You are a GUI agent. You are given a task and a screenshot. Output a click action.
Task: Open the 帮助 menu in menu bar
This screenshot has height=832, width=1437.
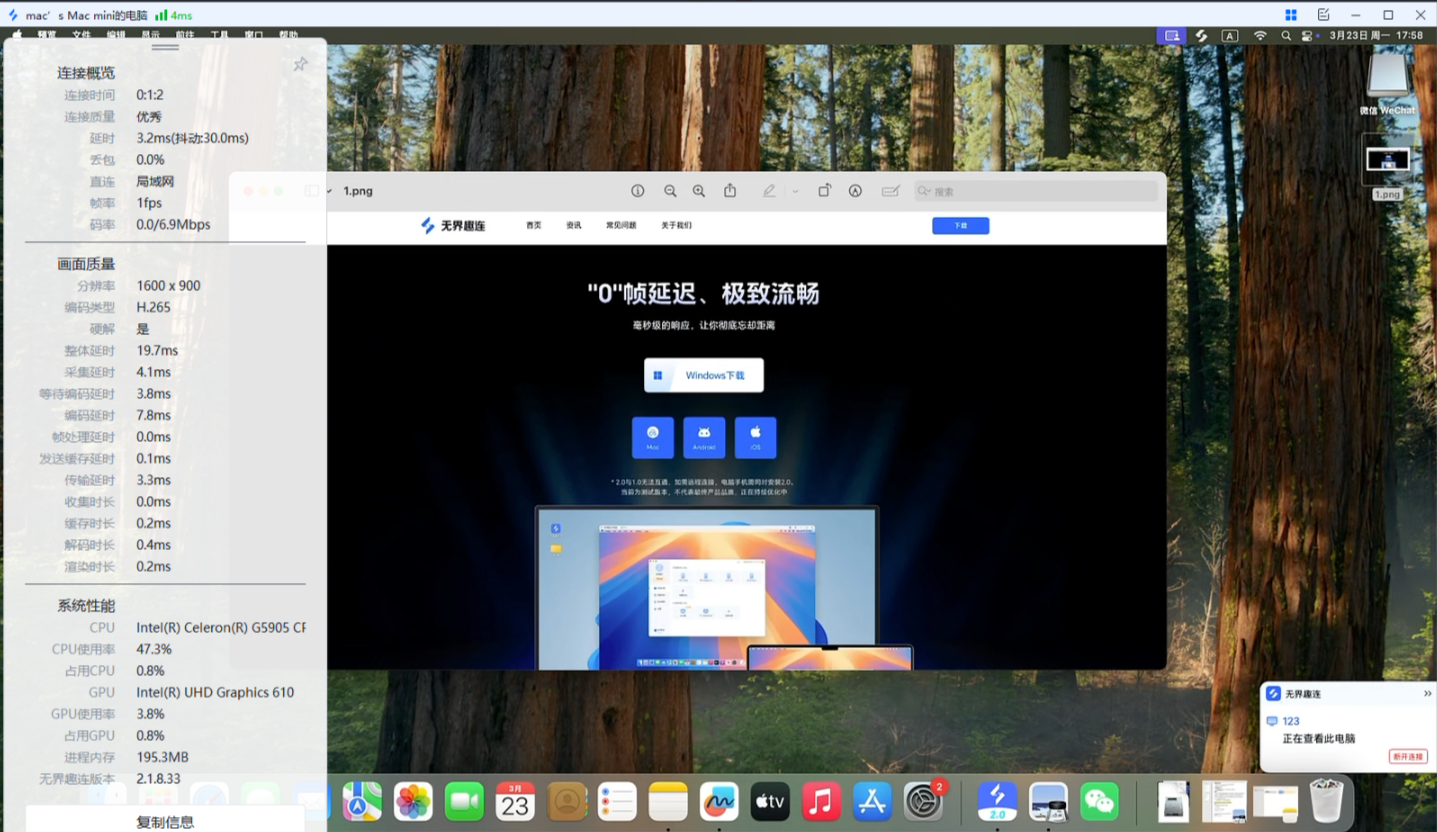[x=288, y=35]
